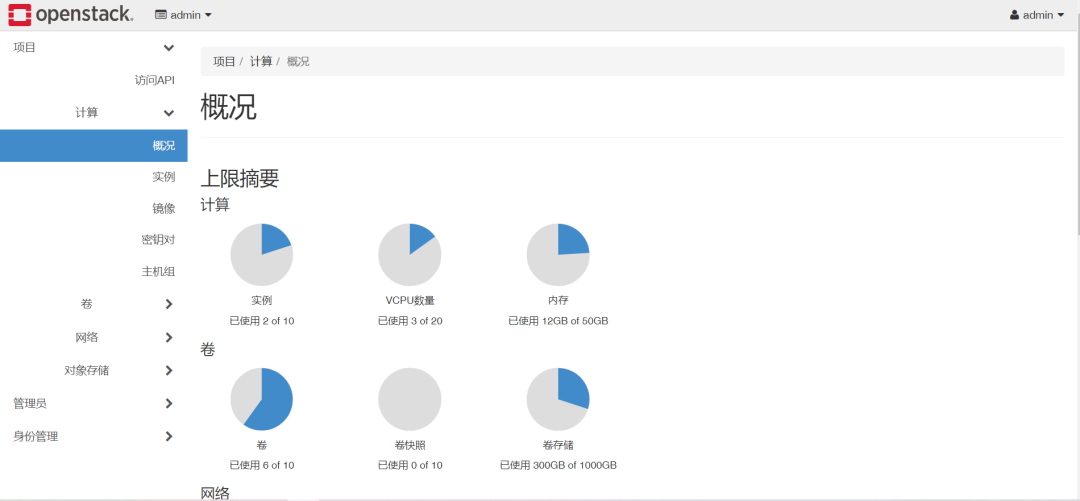Click the 卷存储 usage pie chart

click(x=558, y=399)
